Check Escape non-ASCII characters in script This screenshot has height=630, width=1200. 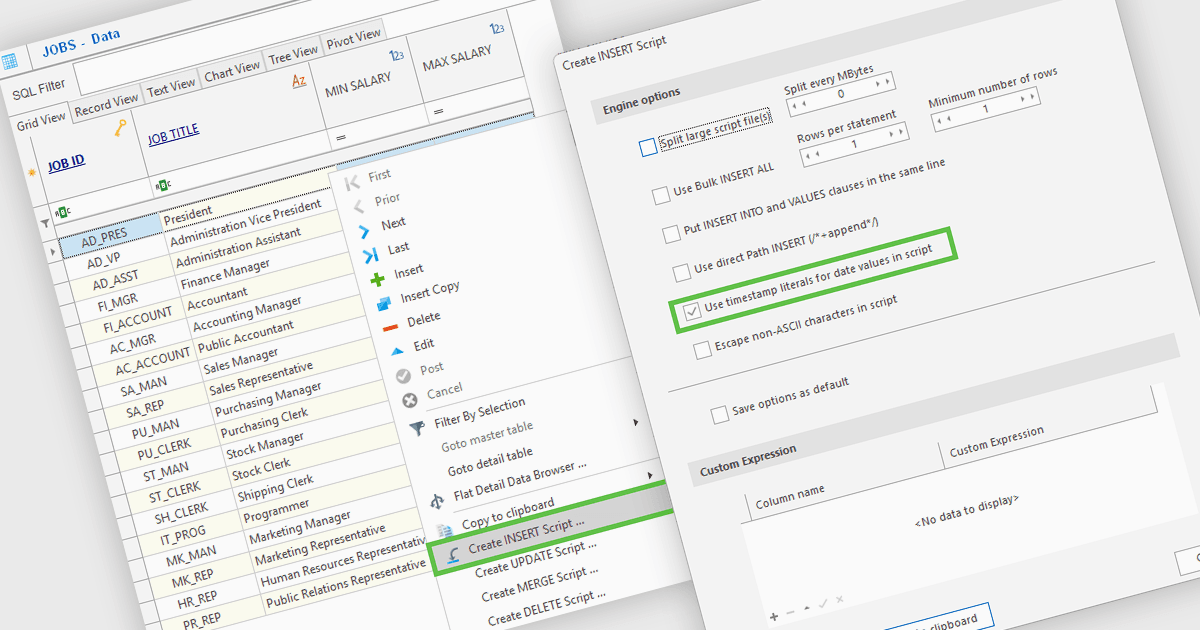click(702, 350)
